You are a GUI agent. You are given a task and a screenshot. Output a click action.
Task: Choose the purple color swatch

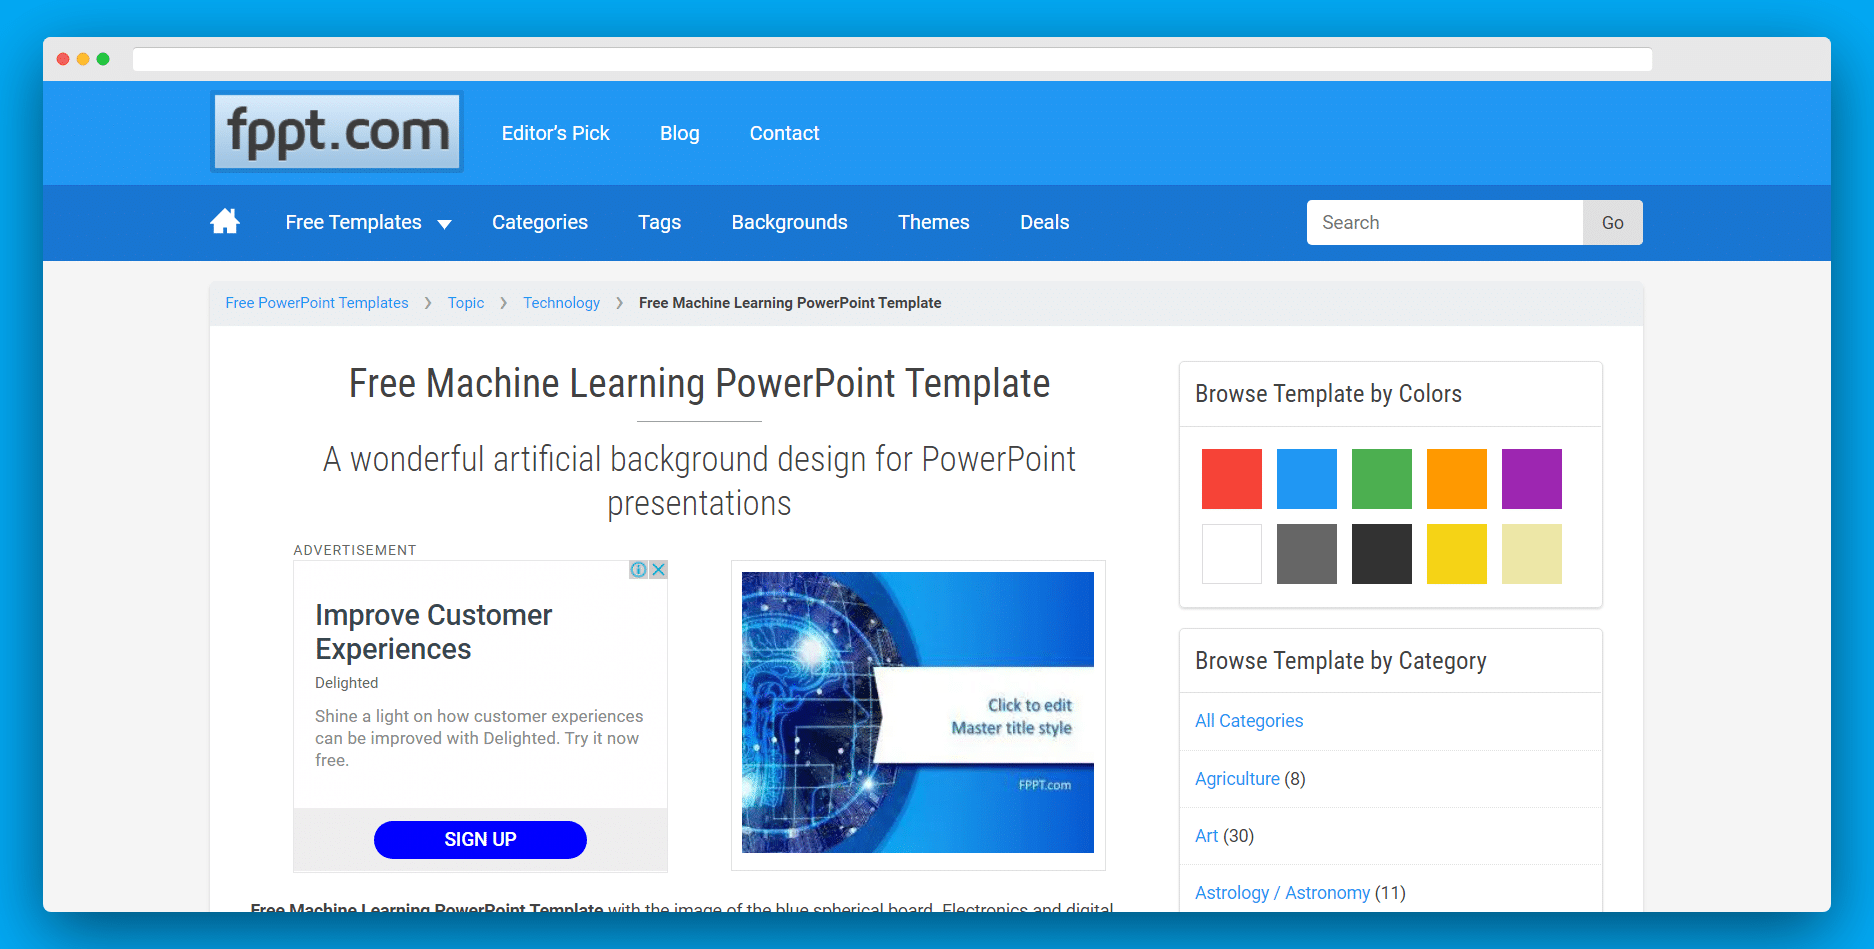point(1531,479)
